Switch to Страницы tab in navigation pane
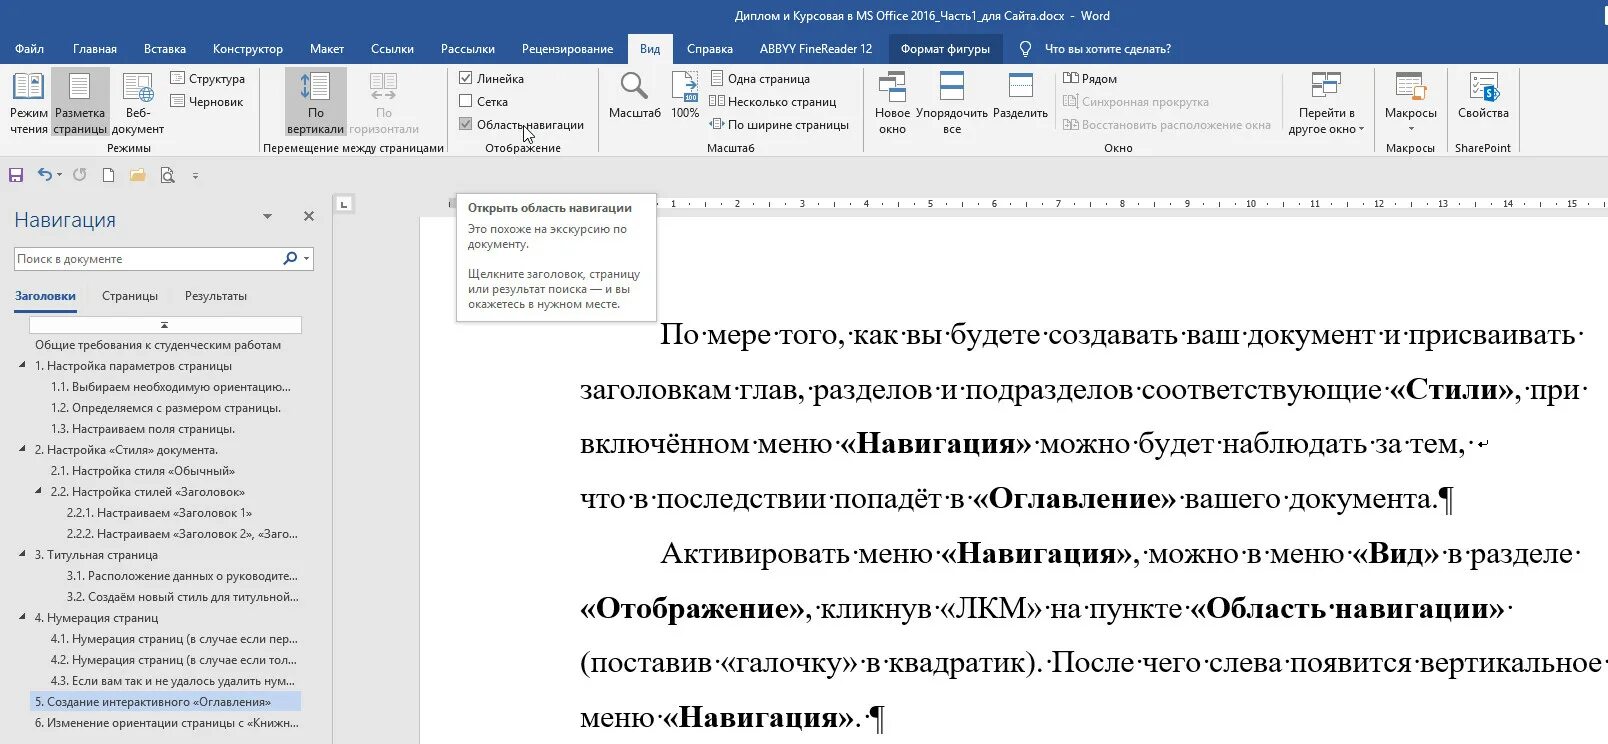The height and width of the screenshot is (744, 1608). (x=130, y=296)
